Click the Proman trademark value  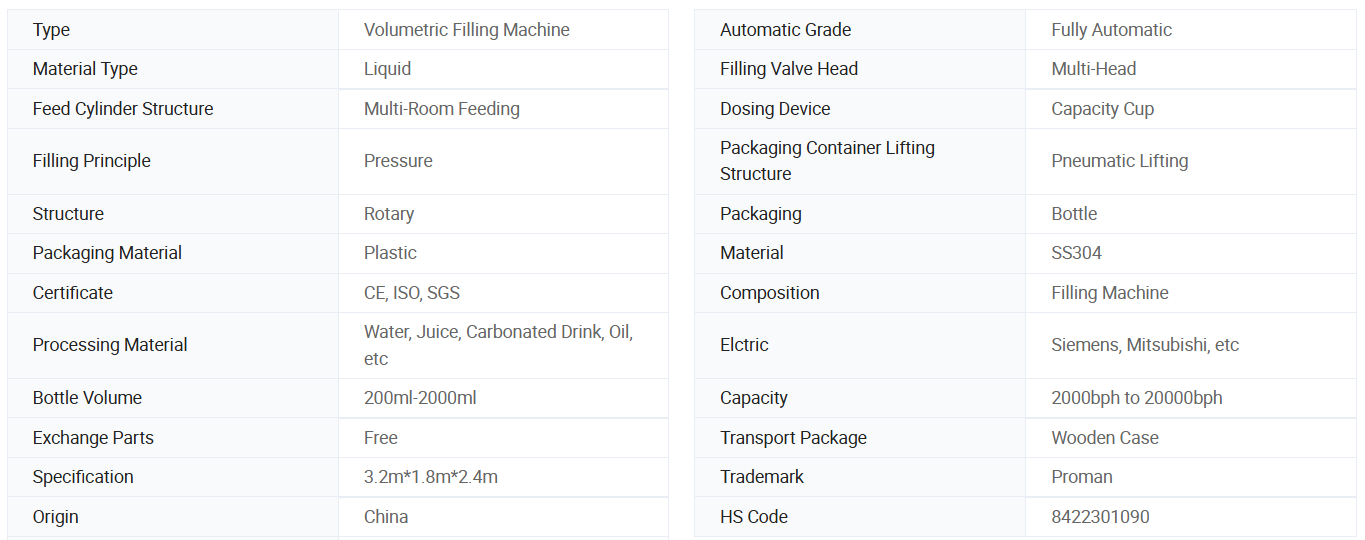(x=1081, y=477)
